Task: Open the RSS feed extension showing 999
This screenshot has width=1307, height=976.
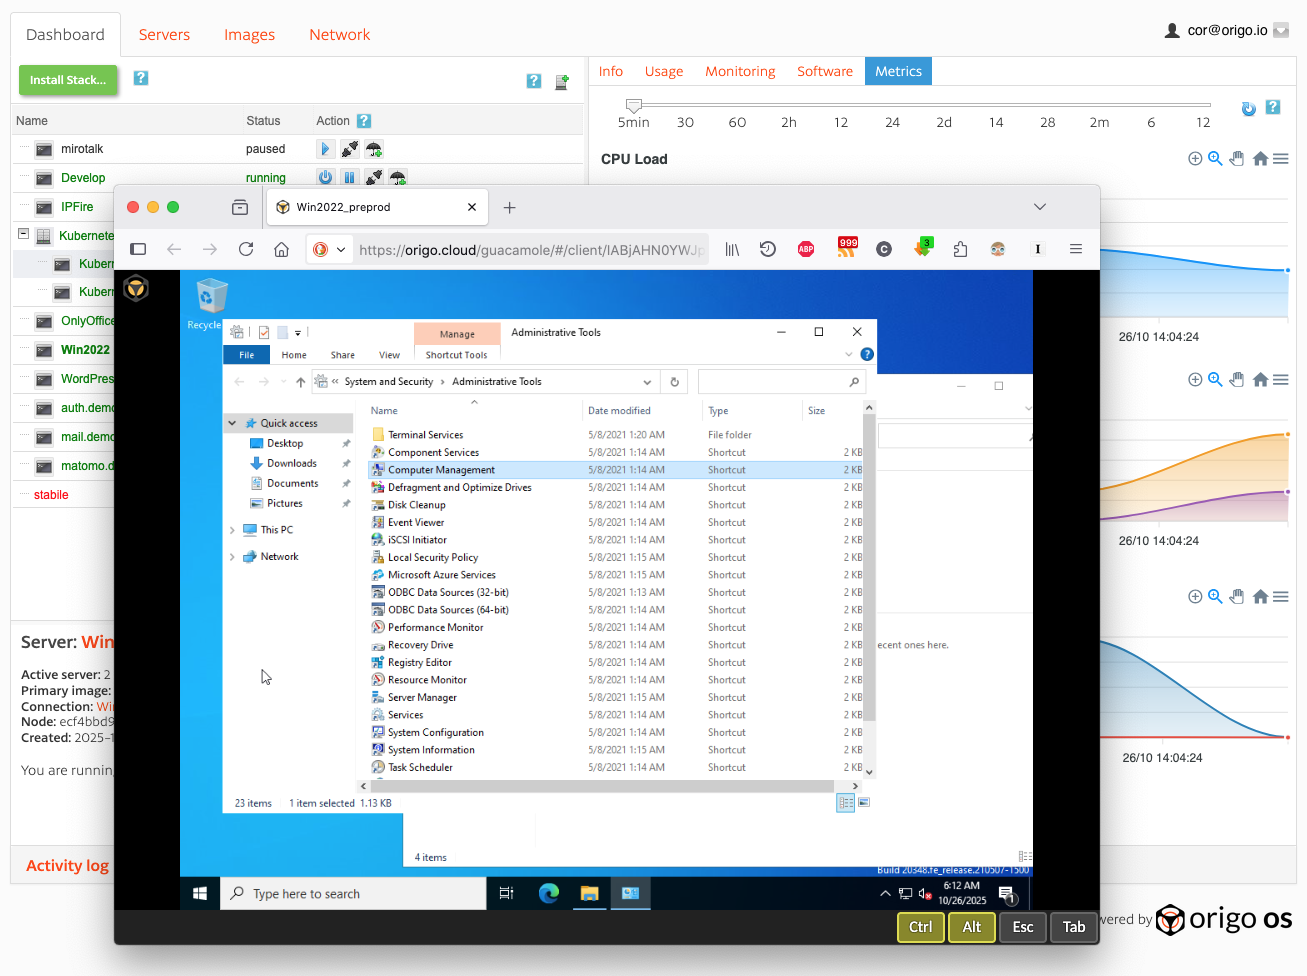Action: point(847,249)
